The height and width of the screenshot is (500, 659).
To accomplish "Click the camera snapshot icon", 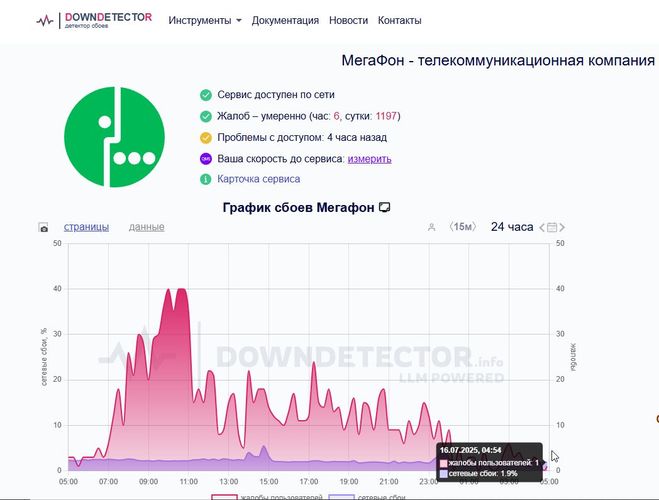I will (x=44, y=228).
